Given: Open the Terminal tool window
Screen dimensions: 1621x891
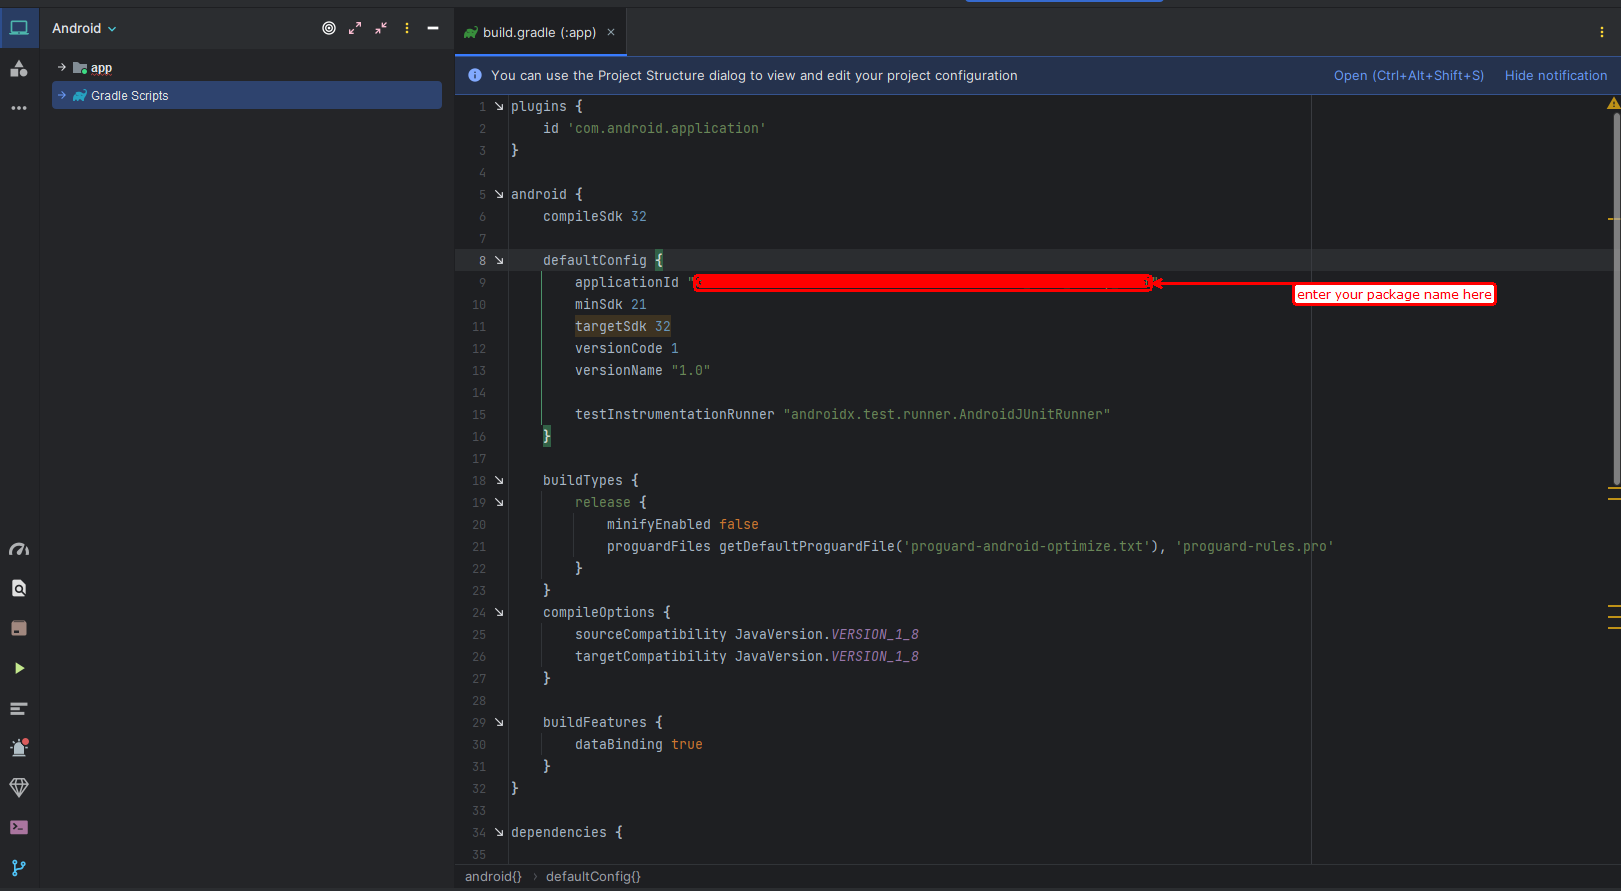Looking at the screenshot, I should pyautogui.click(x=19, y=827).
